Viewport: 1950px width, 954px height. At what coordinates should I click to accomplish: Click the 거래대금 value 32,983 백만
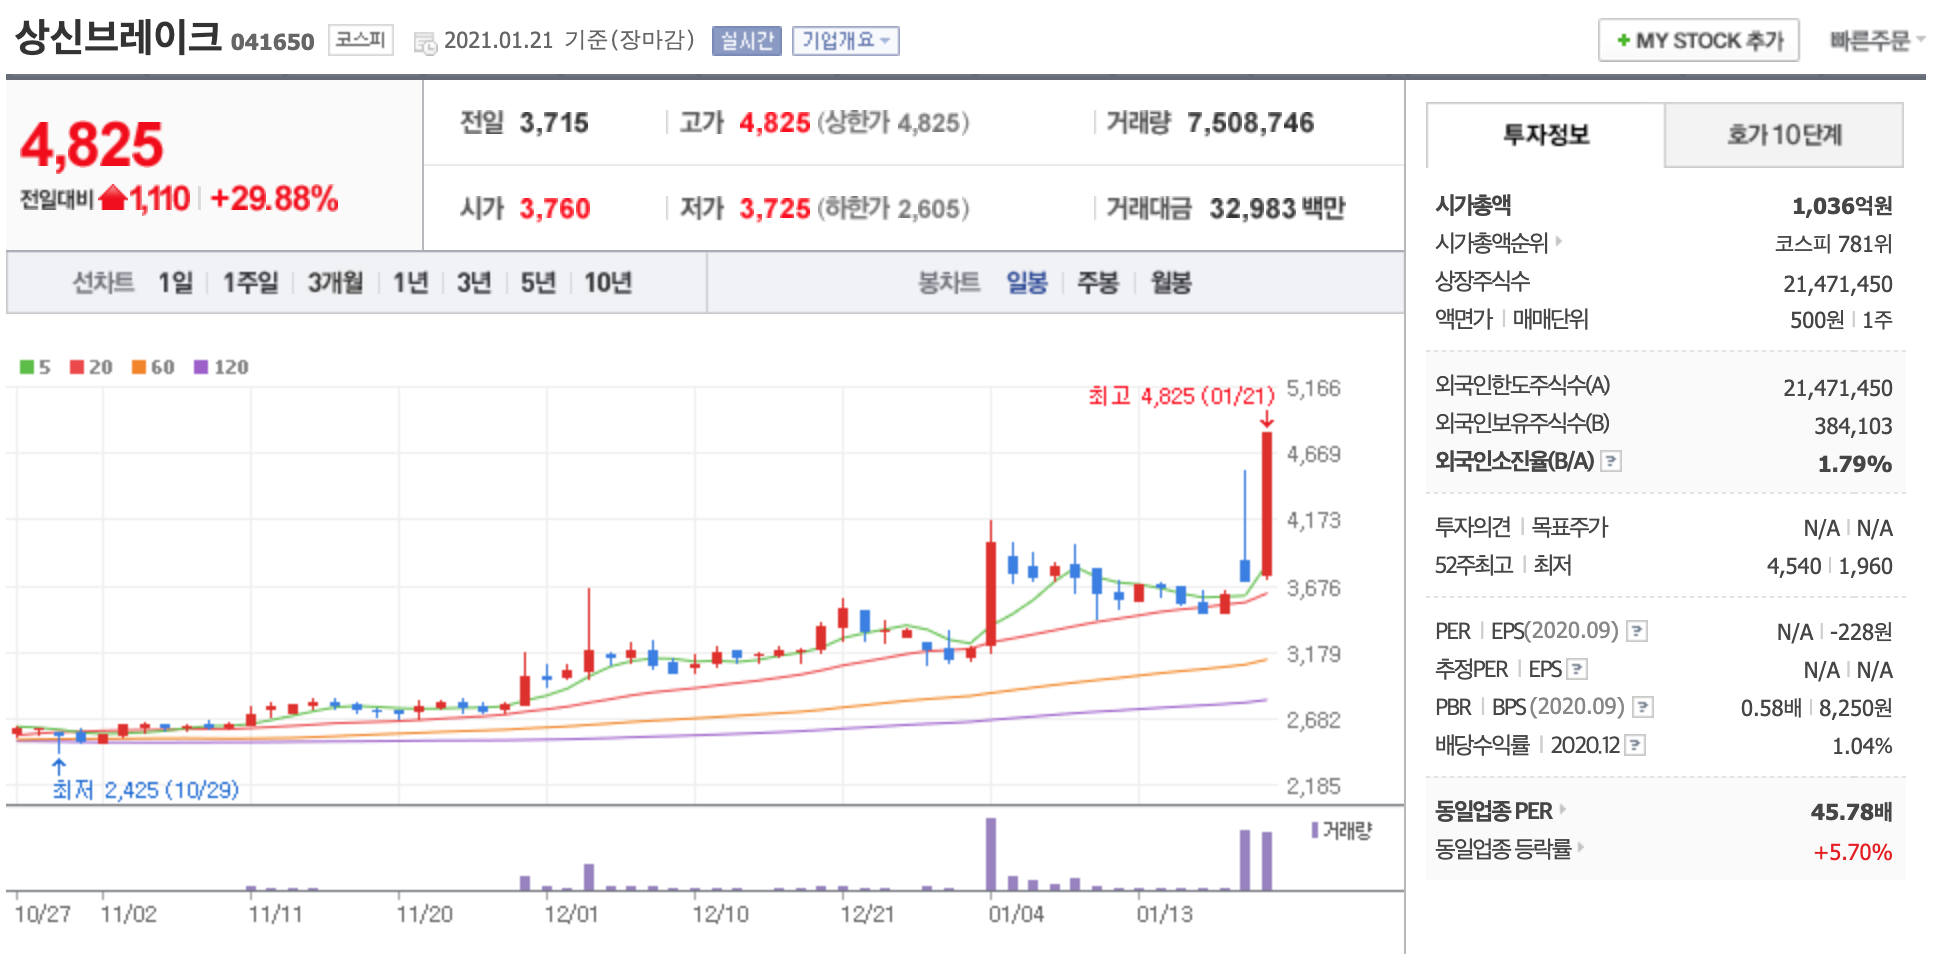pos(1277,208)
